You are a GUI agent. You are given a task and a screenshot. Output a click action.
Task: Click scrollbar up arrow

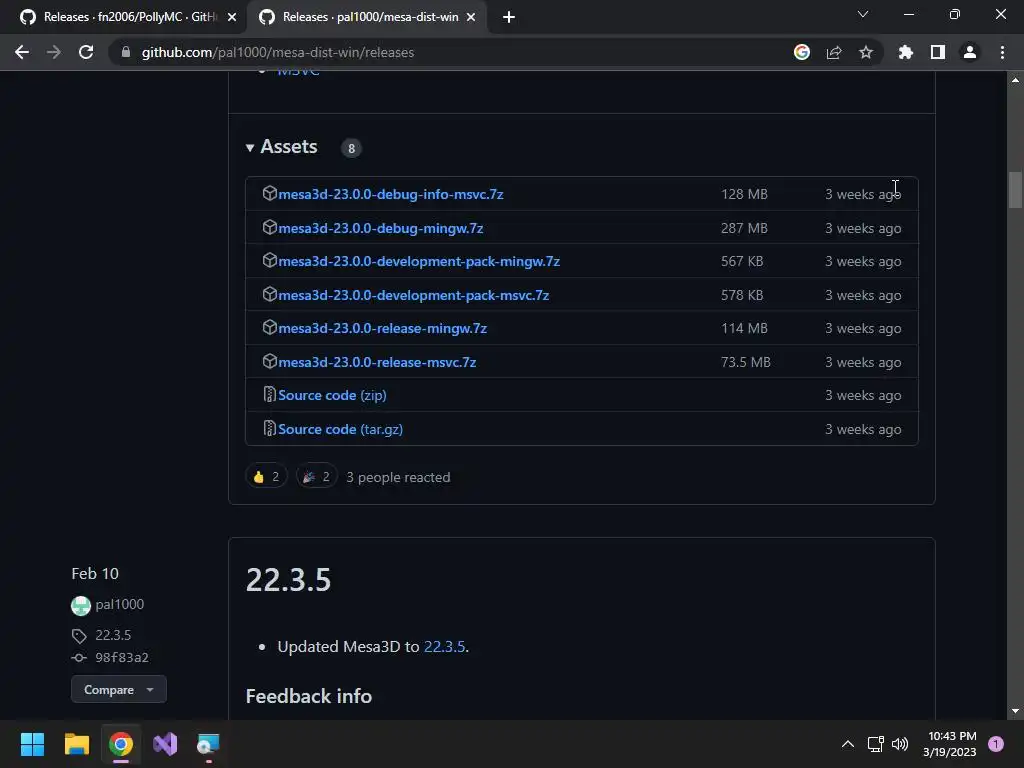point(1015,80)
